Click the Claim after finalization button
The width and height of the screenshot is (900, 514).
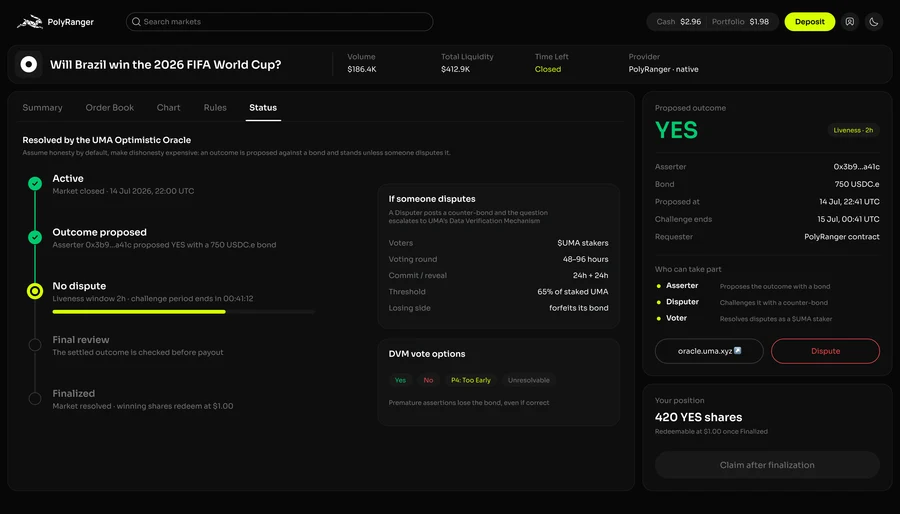tap(767, 465)
